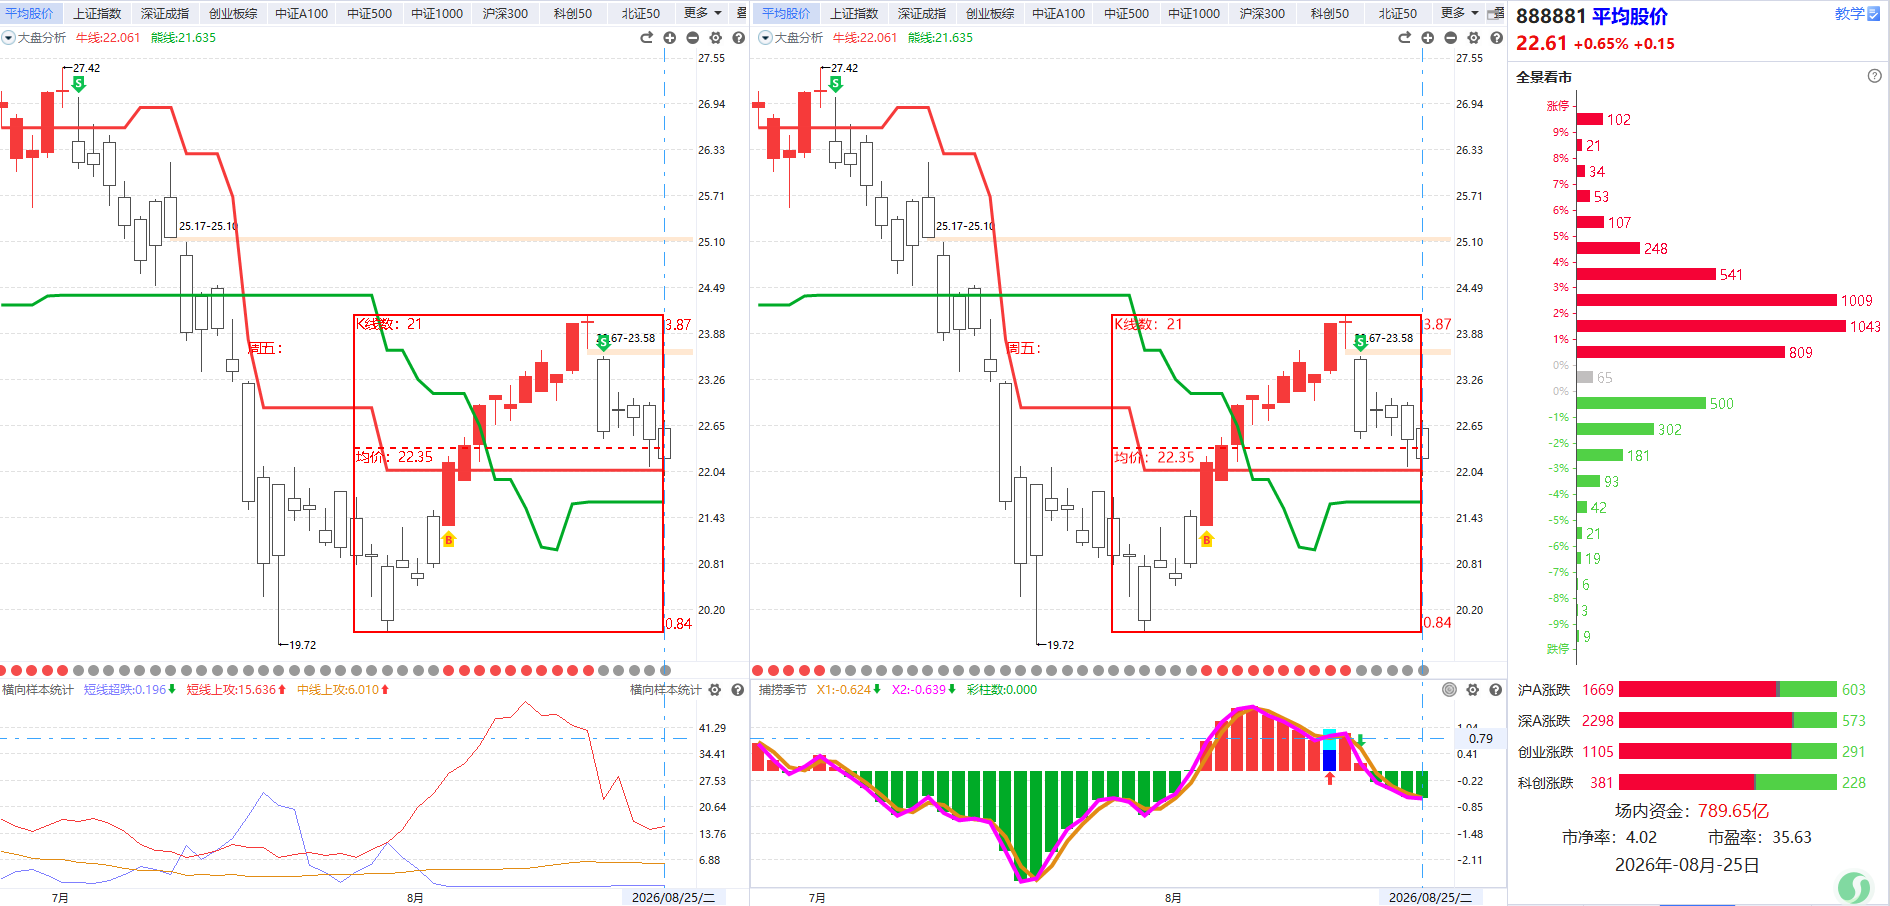Screen dimensions: 1890x906
Task: Switch left chart to 上证指数 tab
Action: pos(97,13)
